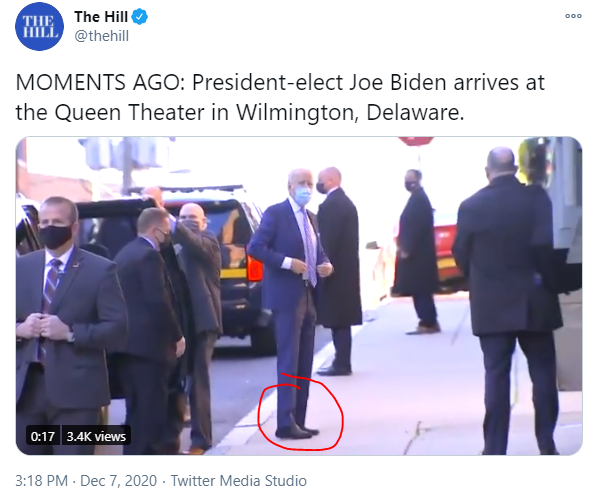Open the 3:18 PM timestamp link

pyautogui.click(x=42, y=481)
